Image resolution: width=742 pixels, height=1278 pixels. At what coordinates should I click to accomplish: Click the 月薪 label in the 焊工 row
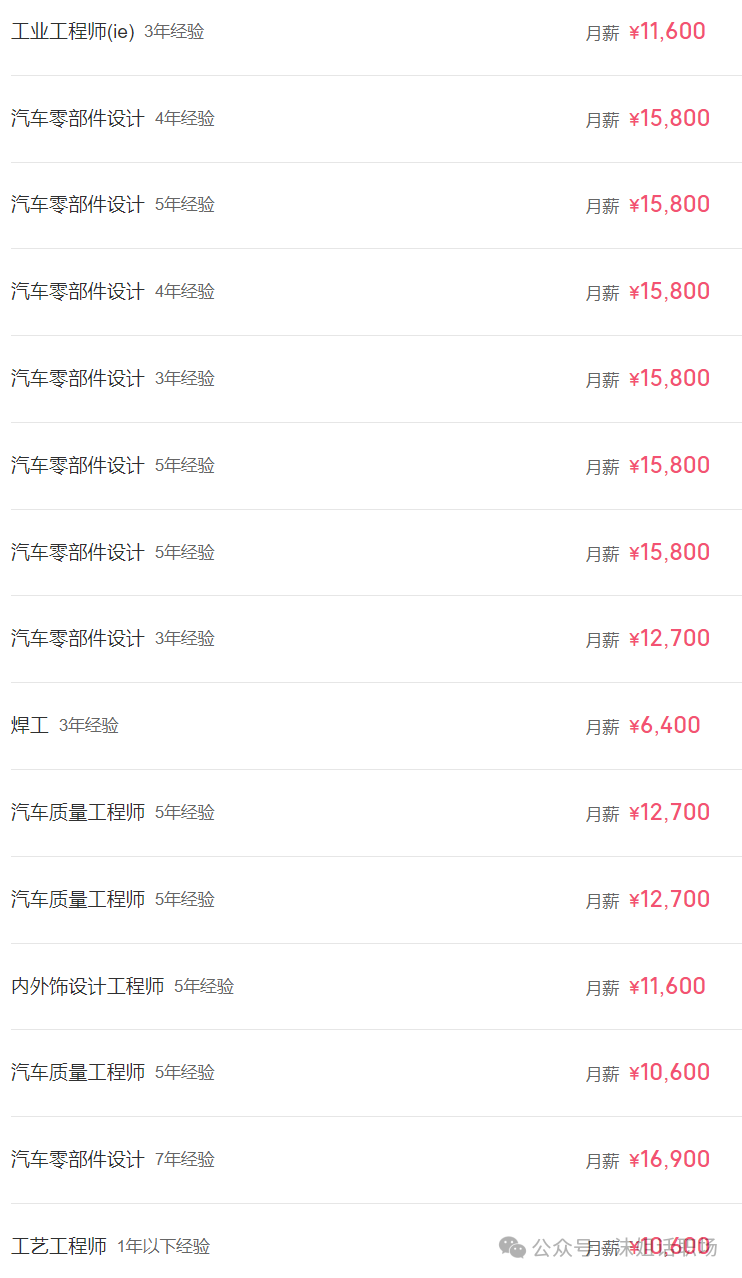point(602,727)
